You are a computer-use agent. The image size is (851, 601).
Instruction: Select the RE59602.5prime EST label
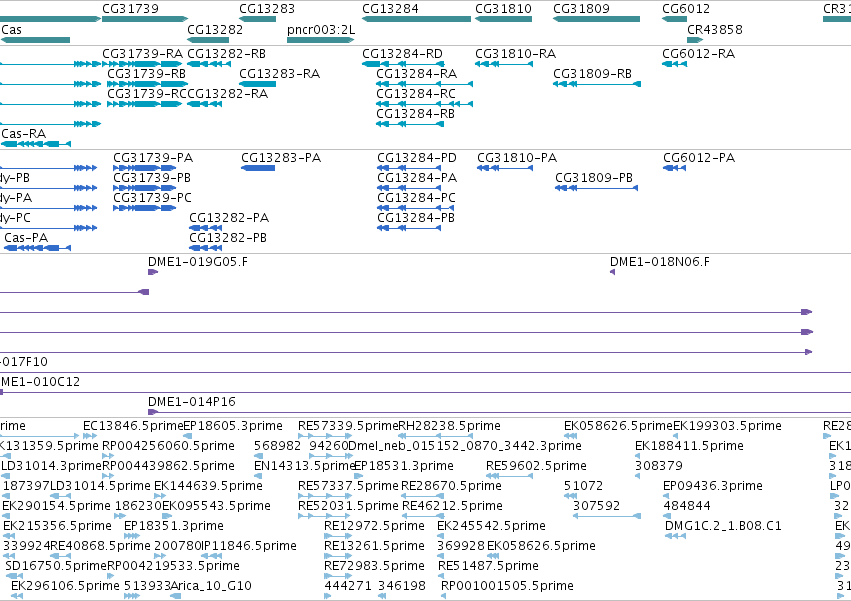(536, 466)
